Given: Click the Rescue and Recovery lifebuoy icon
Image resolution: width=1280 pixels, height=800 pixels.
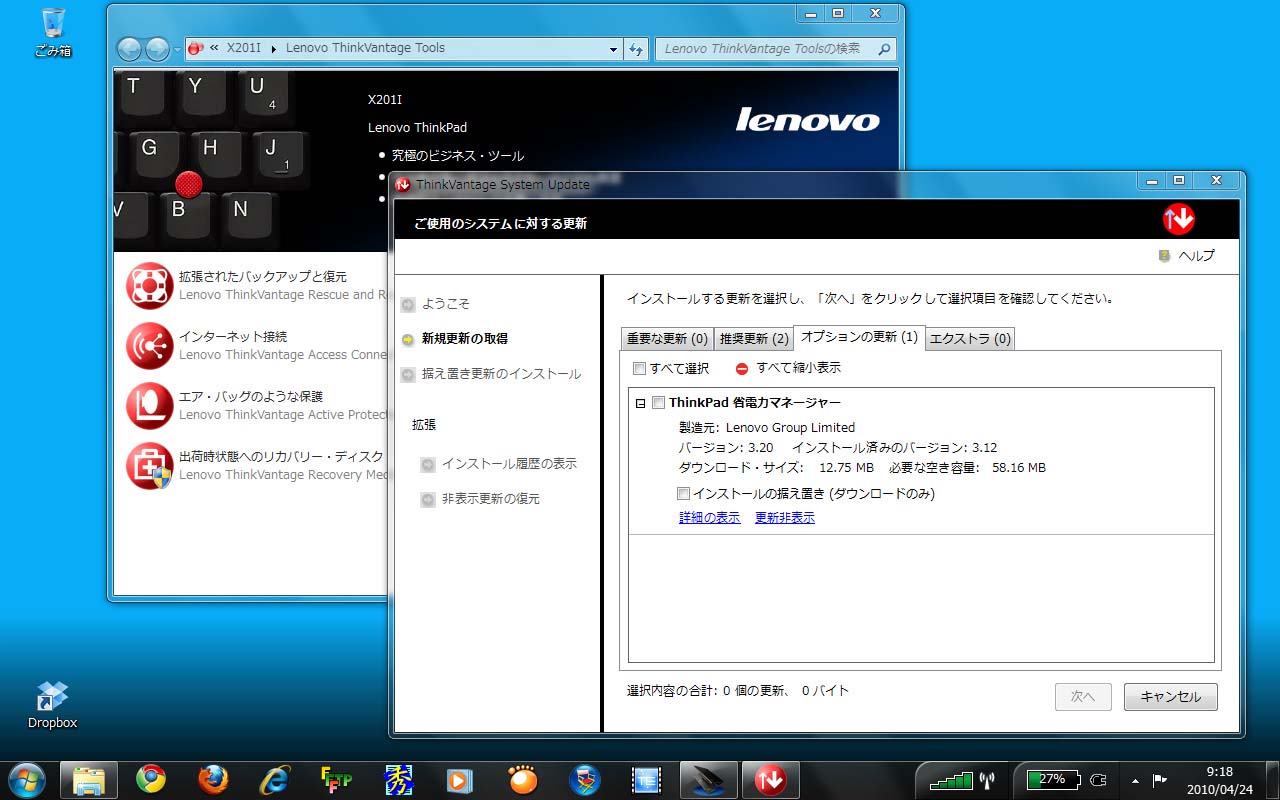Looking at the screenshot, I should pyautogui.click(x=150, y=285).
